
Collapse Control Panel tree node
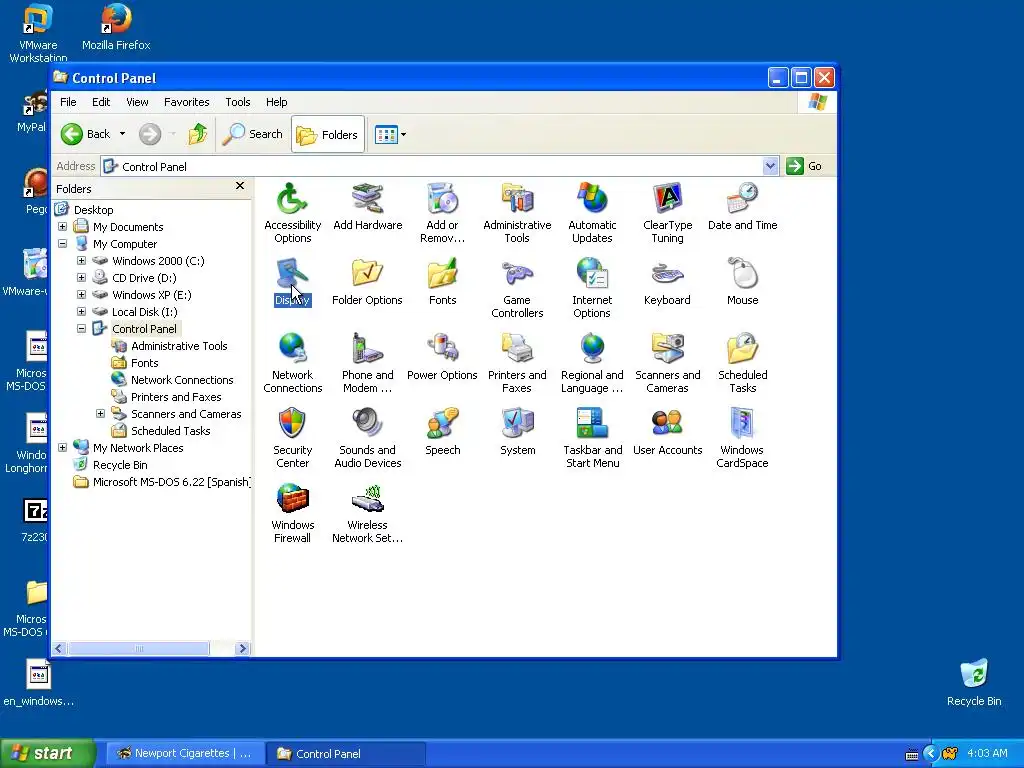pyautogui.click(x=82, y=328)
